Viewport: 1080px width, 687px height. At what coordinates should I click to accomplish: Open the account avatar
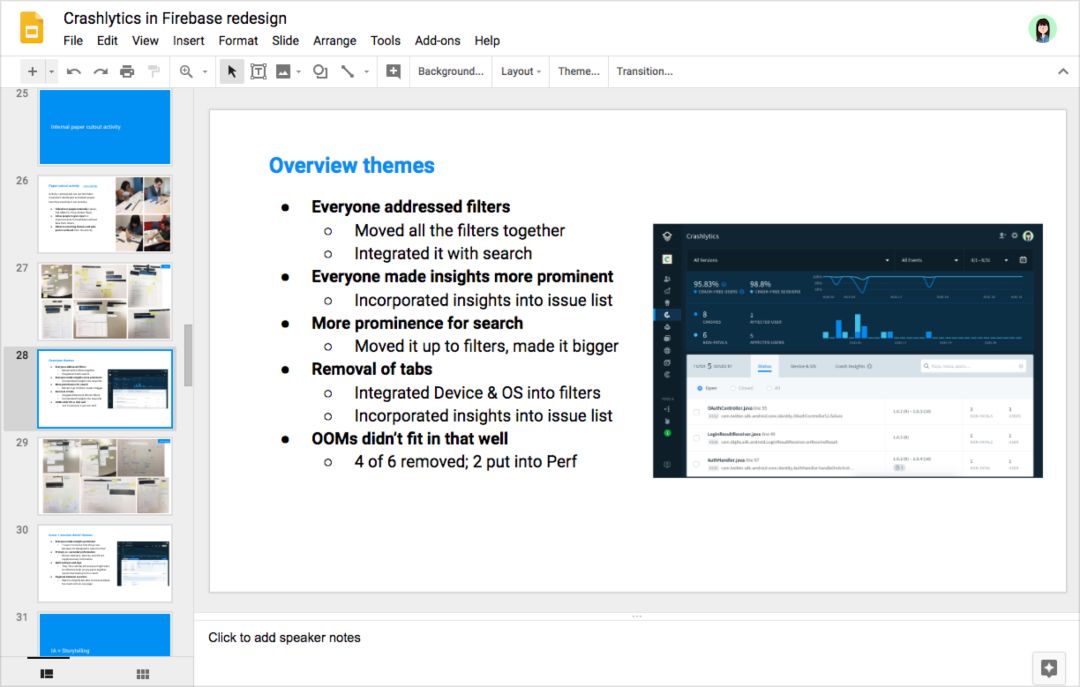[1042, 29]
